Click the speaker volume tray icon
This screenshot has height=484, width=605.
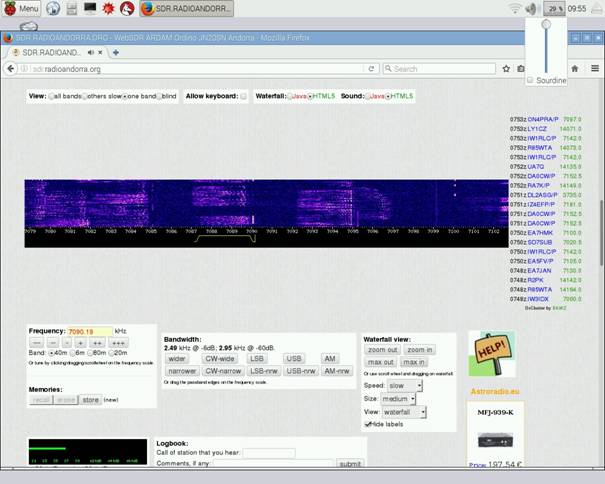pyautogui.click(x=531, y=8)
